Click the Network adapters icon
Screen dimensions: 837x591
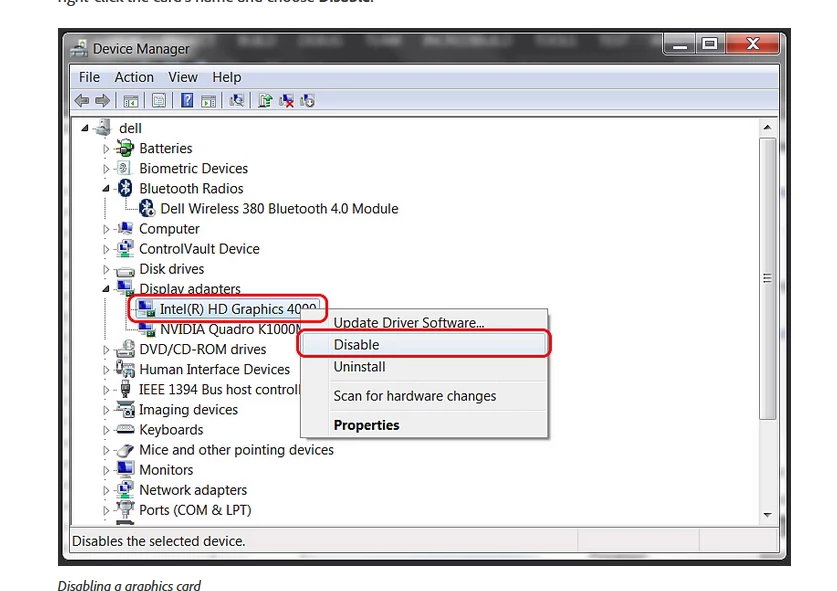tap(125, 490)
